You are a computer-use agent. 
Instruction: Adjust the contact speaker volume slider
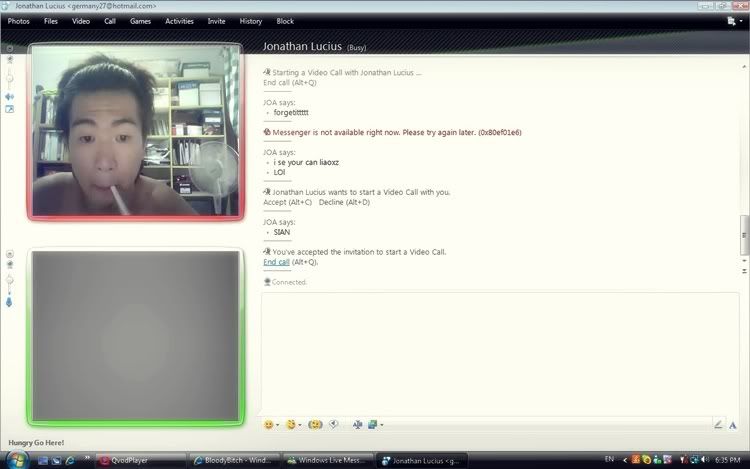coord(10,76)
